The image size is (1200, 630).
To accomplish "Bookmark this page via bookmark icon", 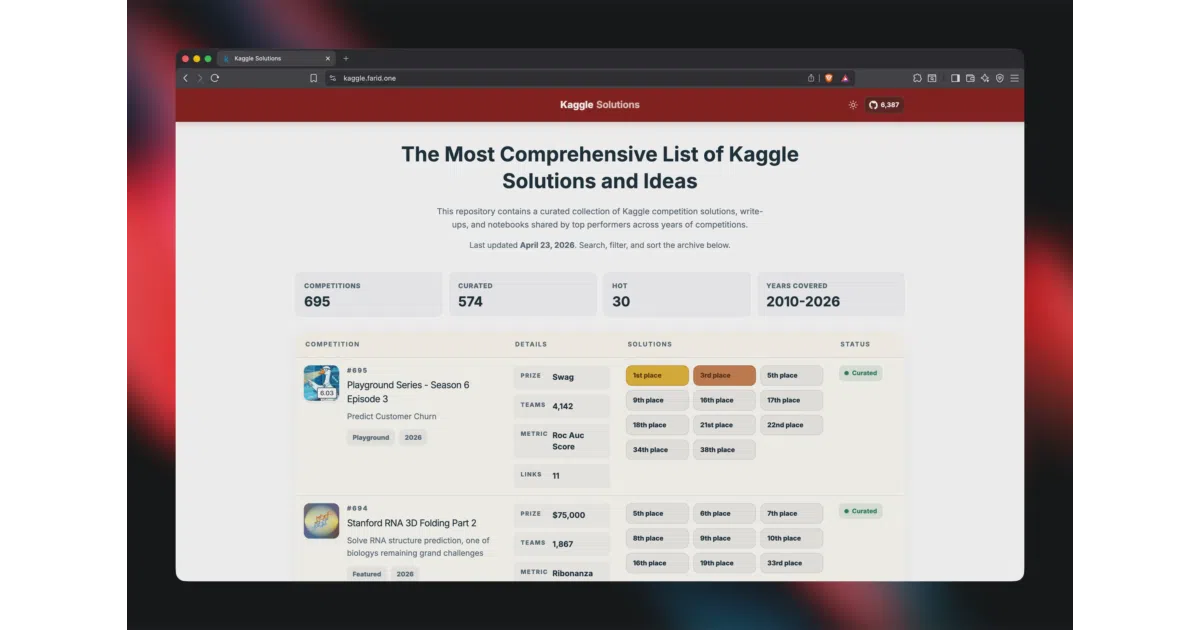I will pyautogui.click(x=314, y=78).
